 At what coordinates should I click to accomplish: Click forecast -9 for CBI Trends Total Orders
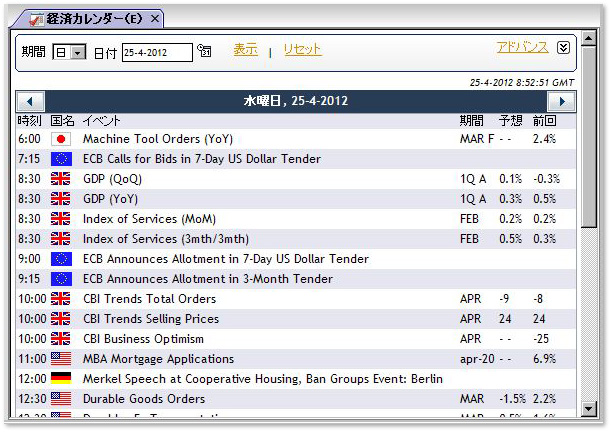(x=504, y=299)
